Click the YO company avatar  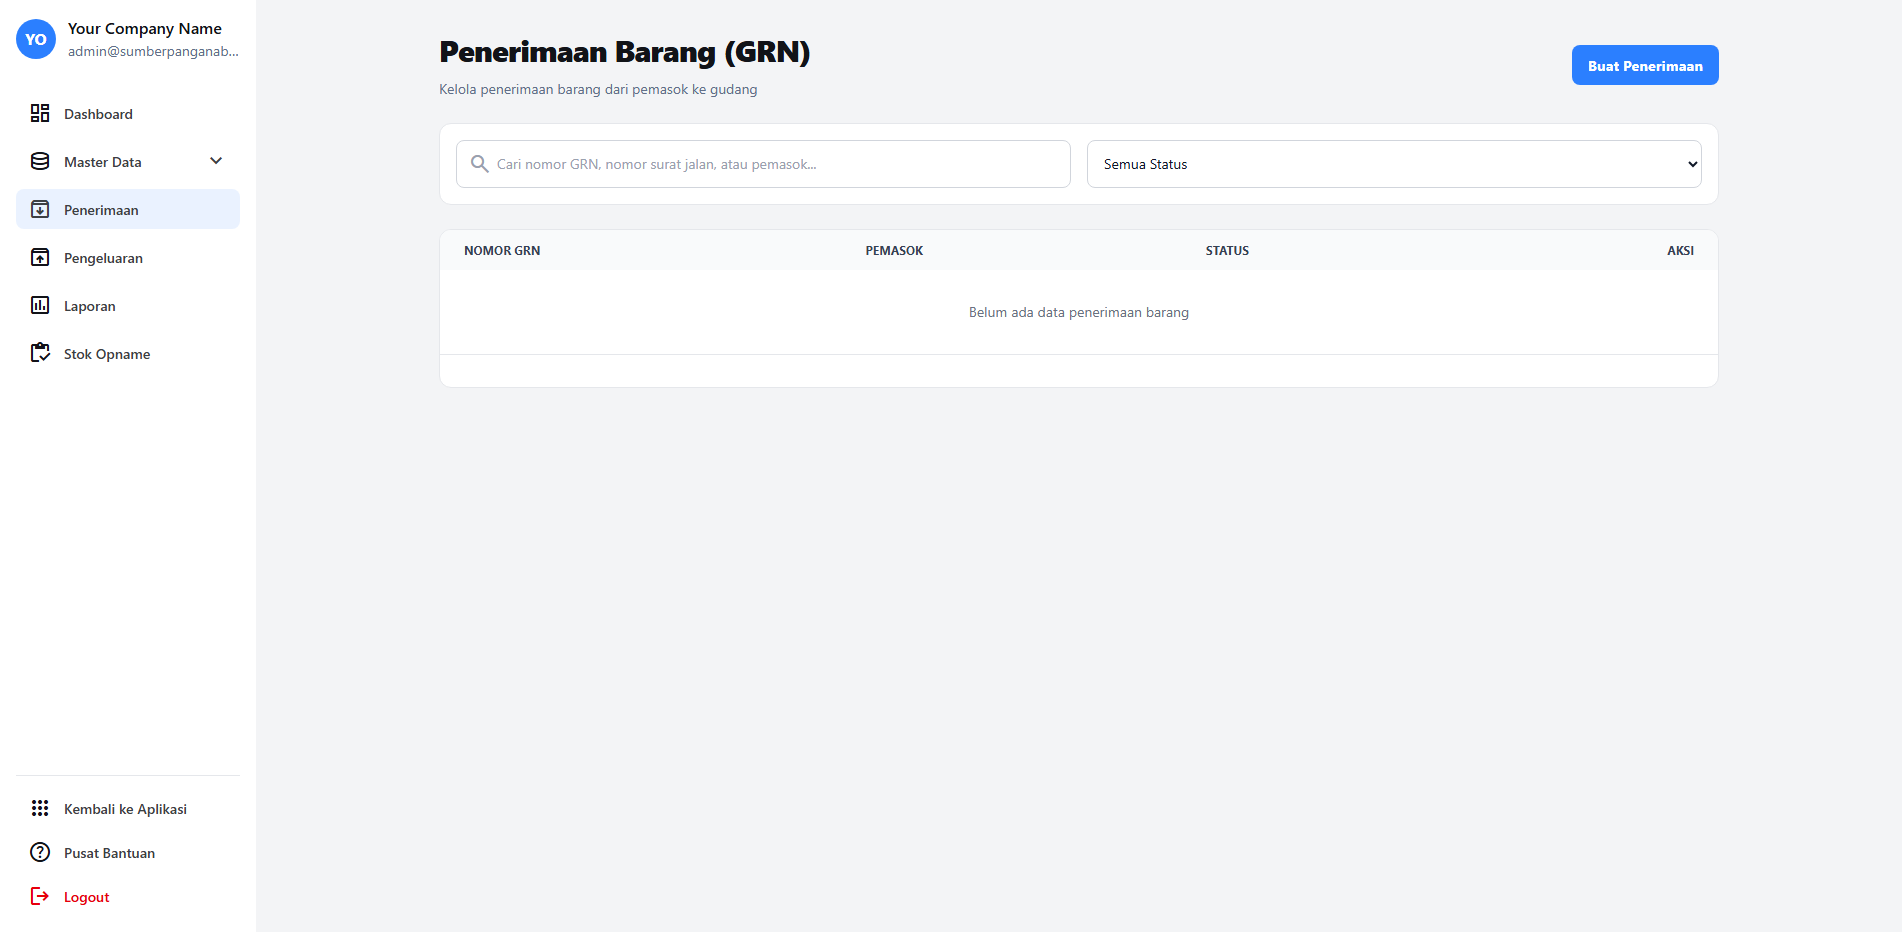(x=36, y=39)
